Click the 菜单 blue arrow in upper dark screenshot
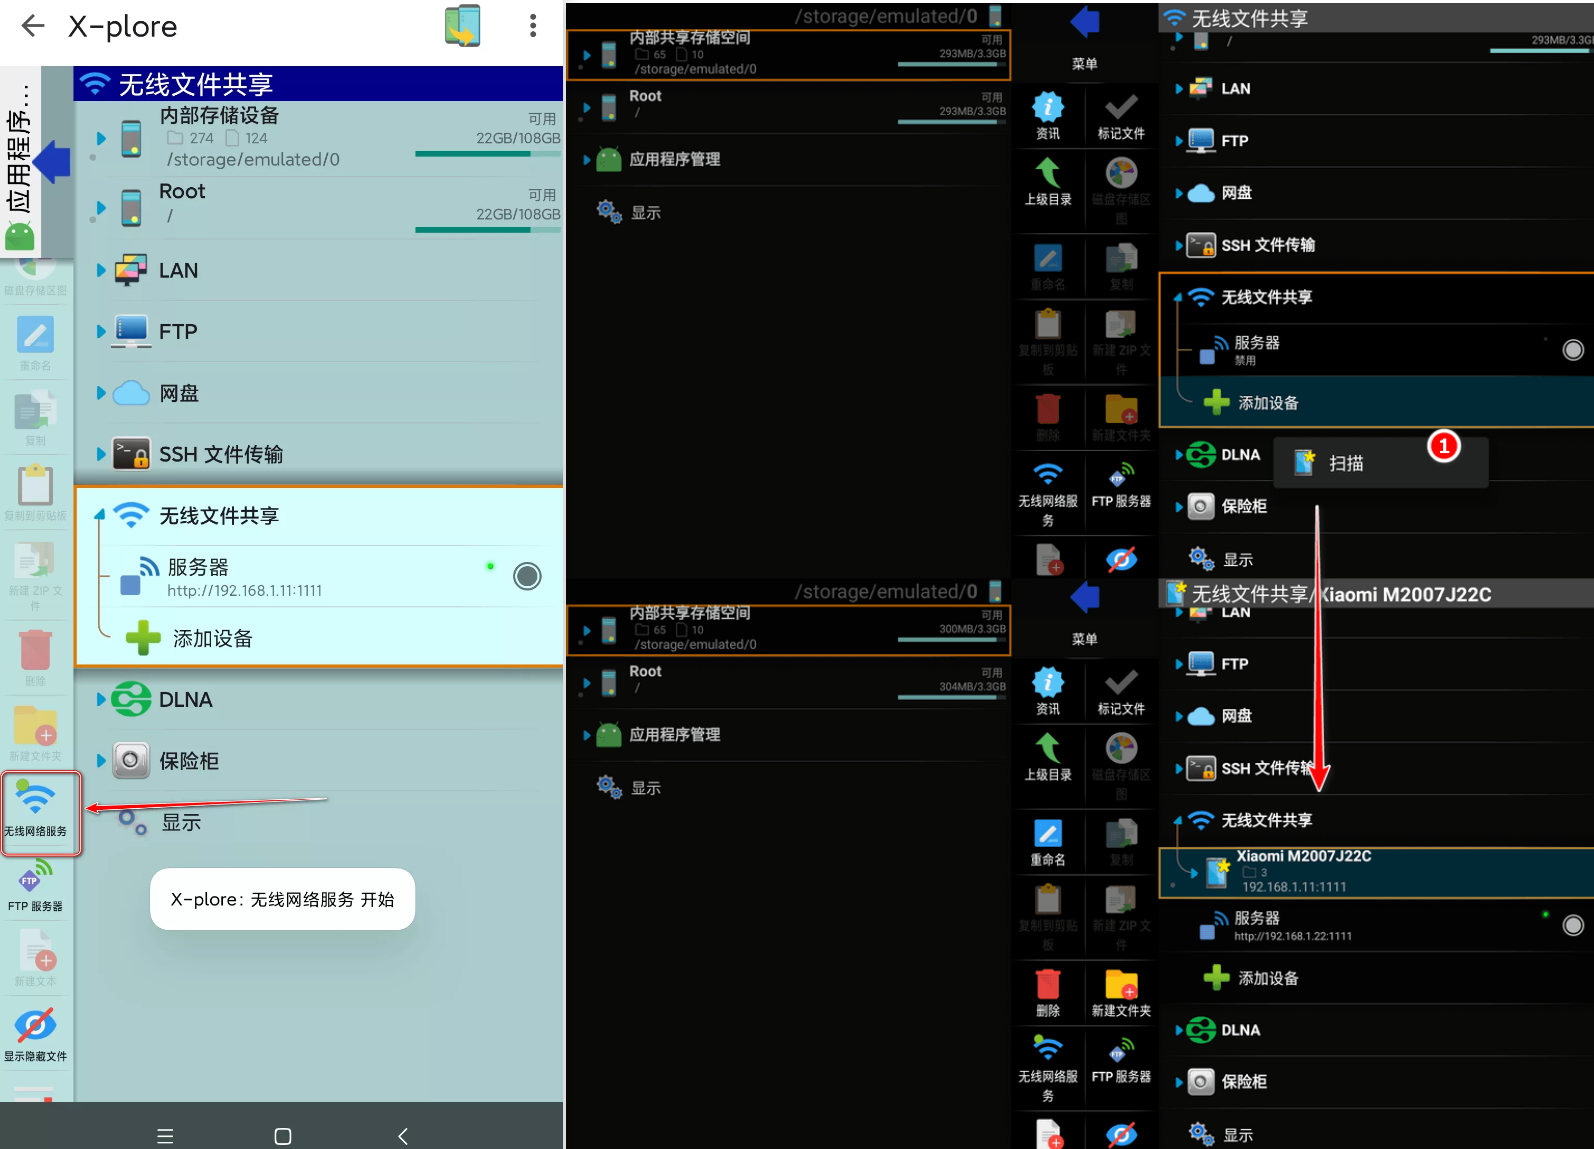The width and height of the screenshot is (1594, 1149). click(x=1084, y=23)
